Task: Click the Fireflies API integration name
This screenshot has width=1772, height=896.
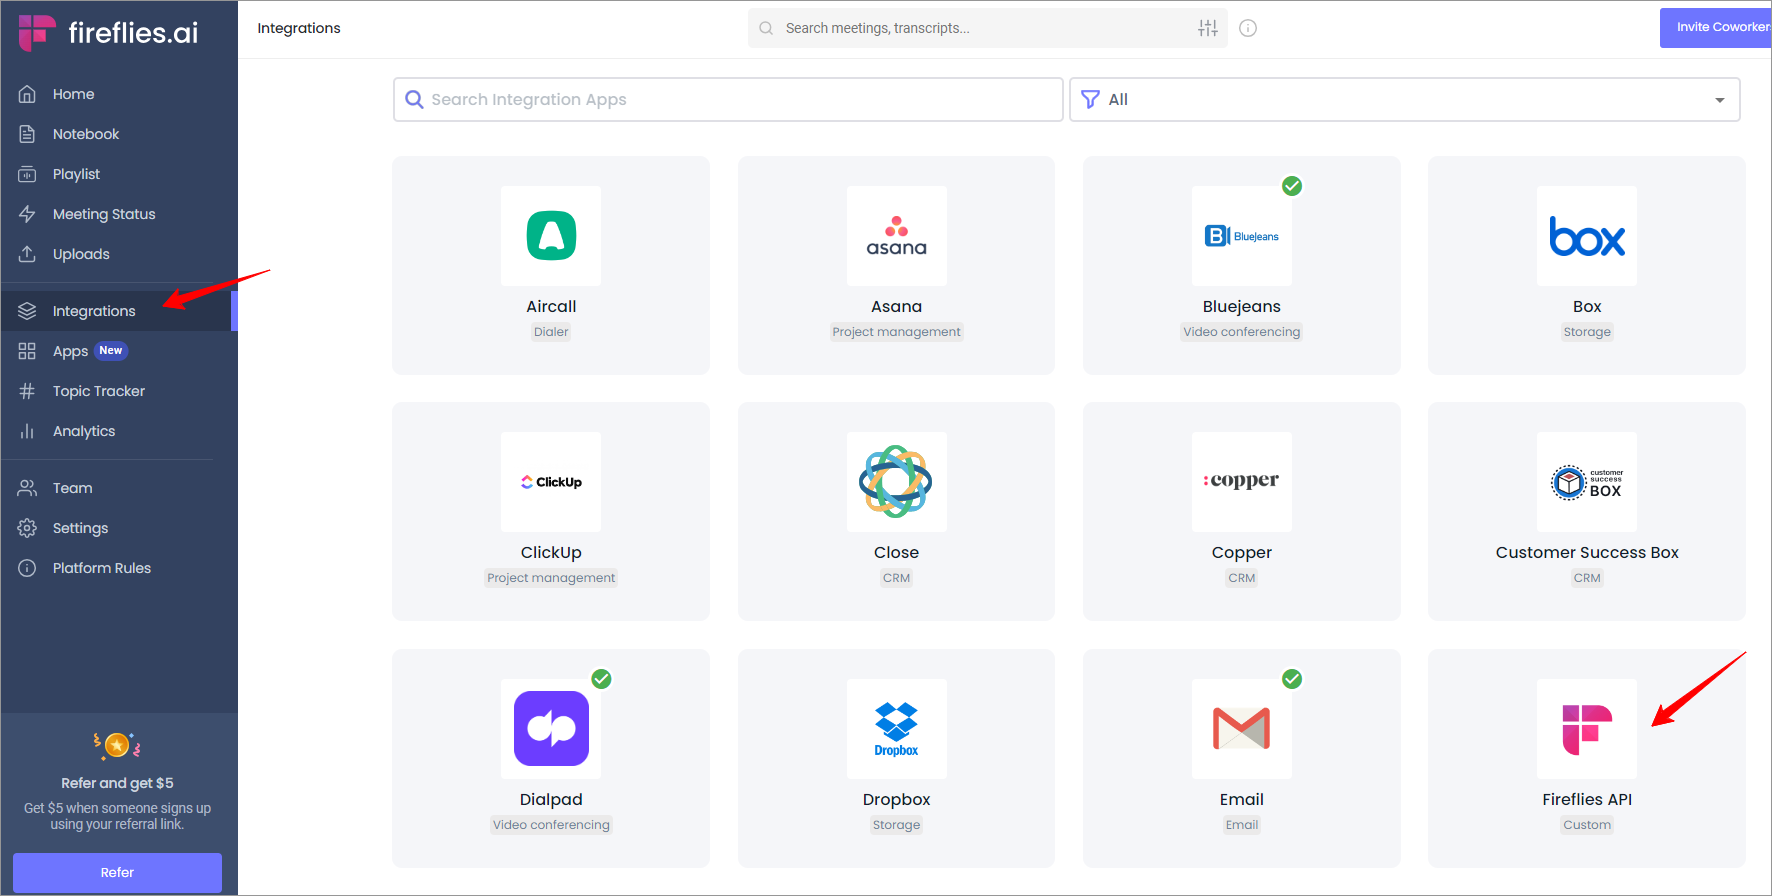Action: point(1587,799)
